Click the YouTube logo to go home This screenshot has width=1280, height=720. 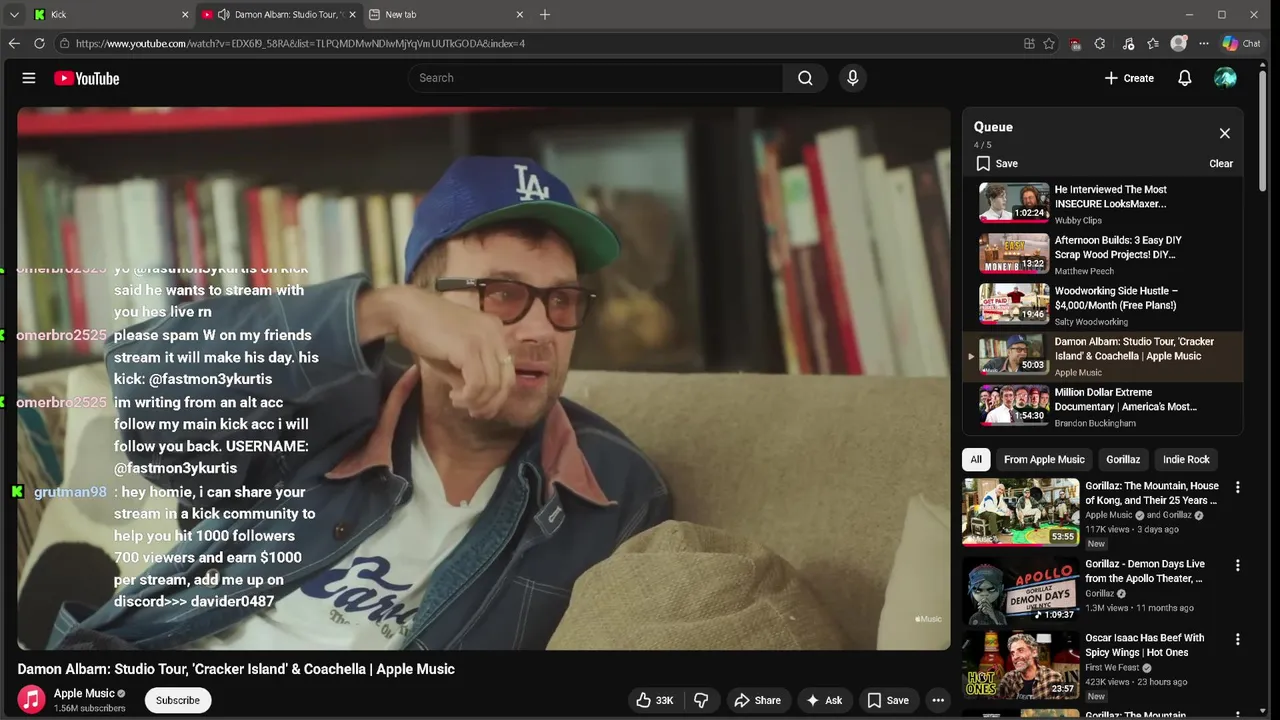86,78
